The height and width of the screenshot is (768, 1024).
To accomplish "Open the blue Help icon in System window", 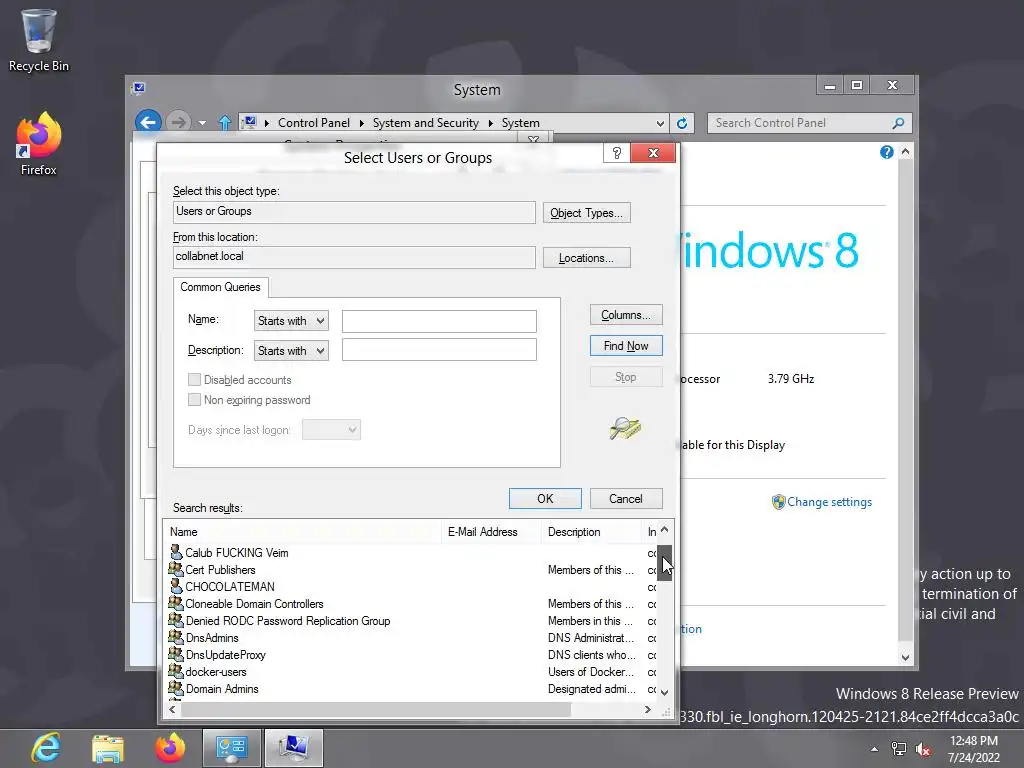I will [886, 152].
